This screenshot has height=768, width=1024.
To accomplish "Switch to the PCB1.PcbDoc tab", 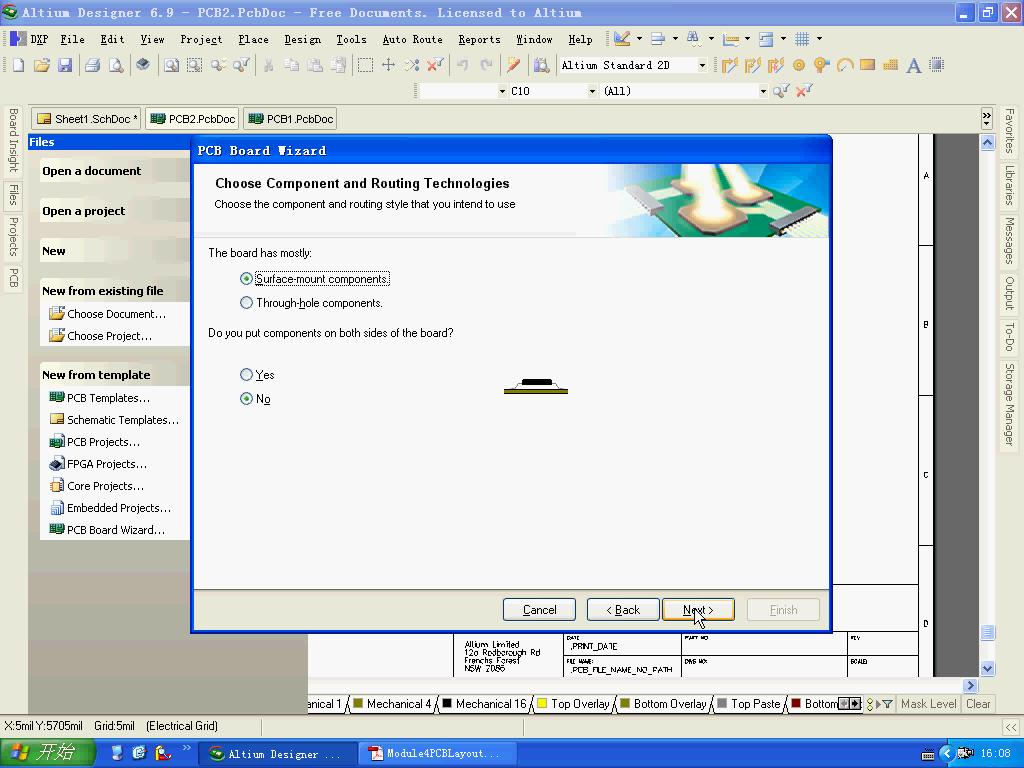I will (x=290, y=119).
